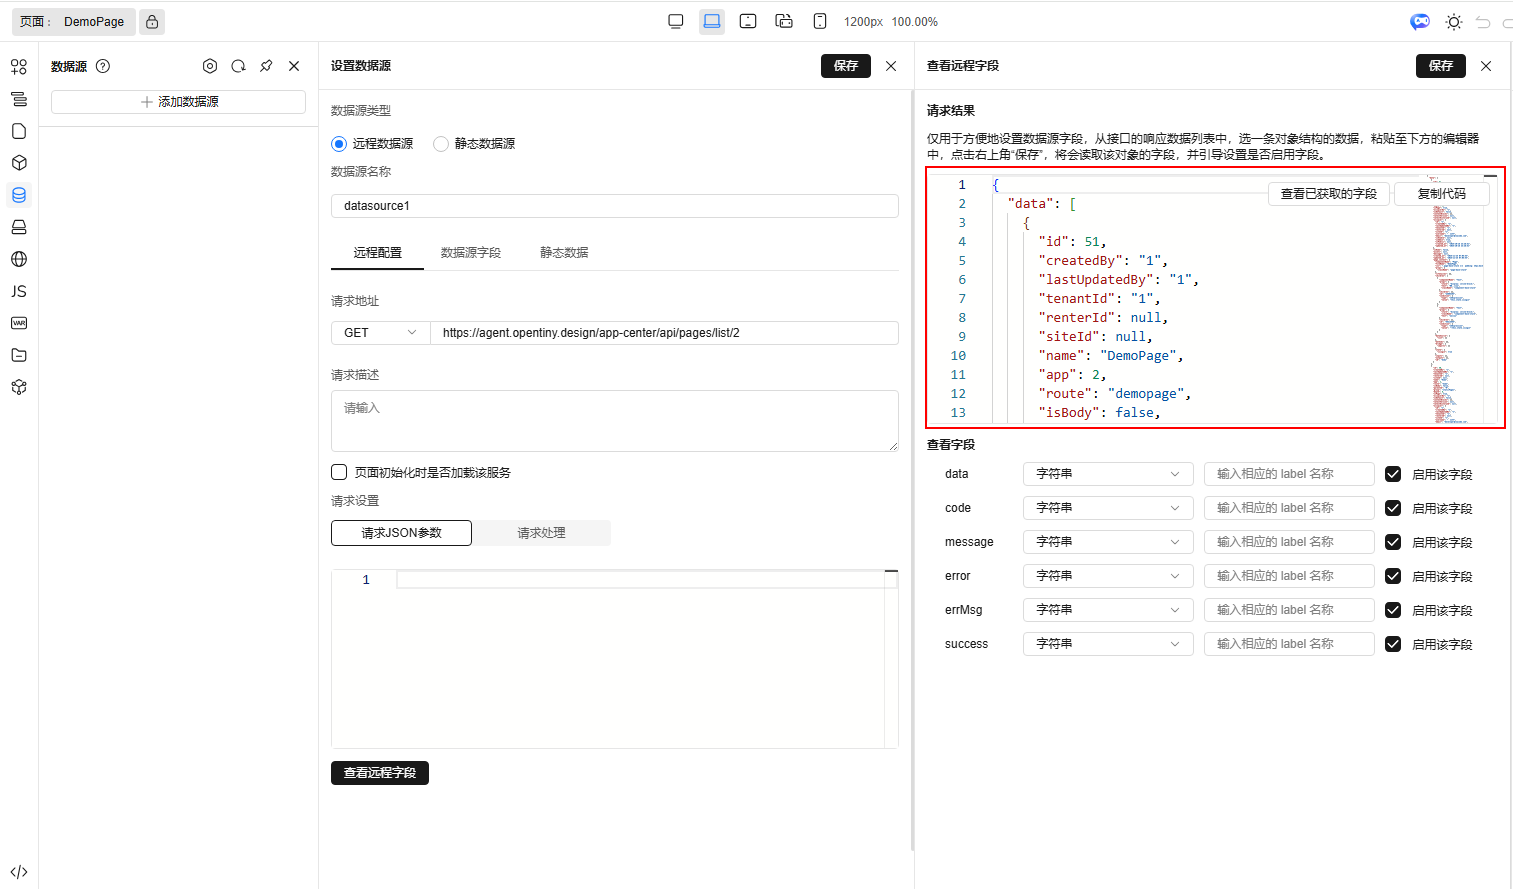Image resolution: width=1513 pixels, height=889 pixels.
Task: Uncheck enable field for the message row
Action: (x=1393, y=542)
